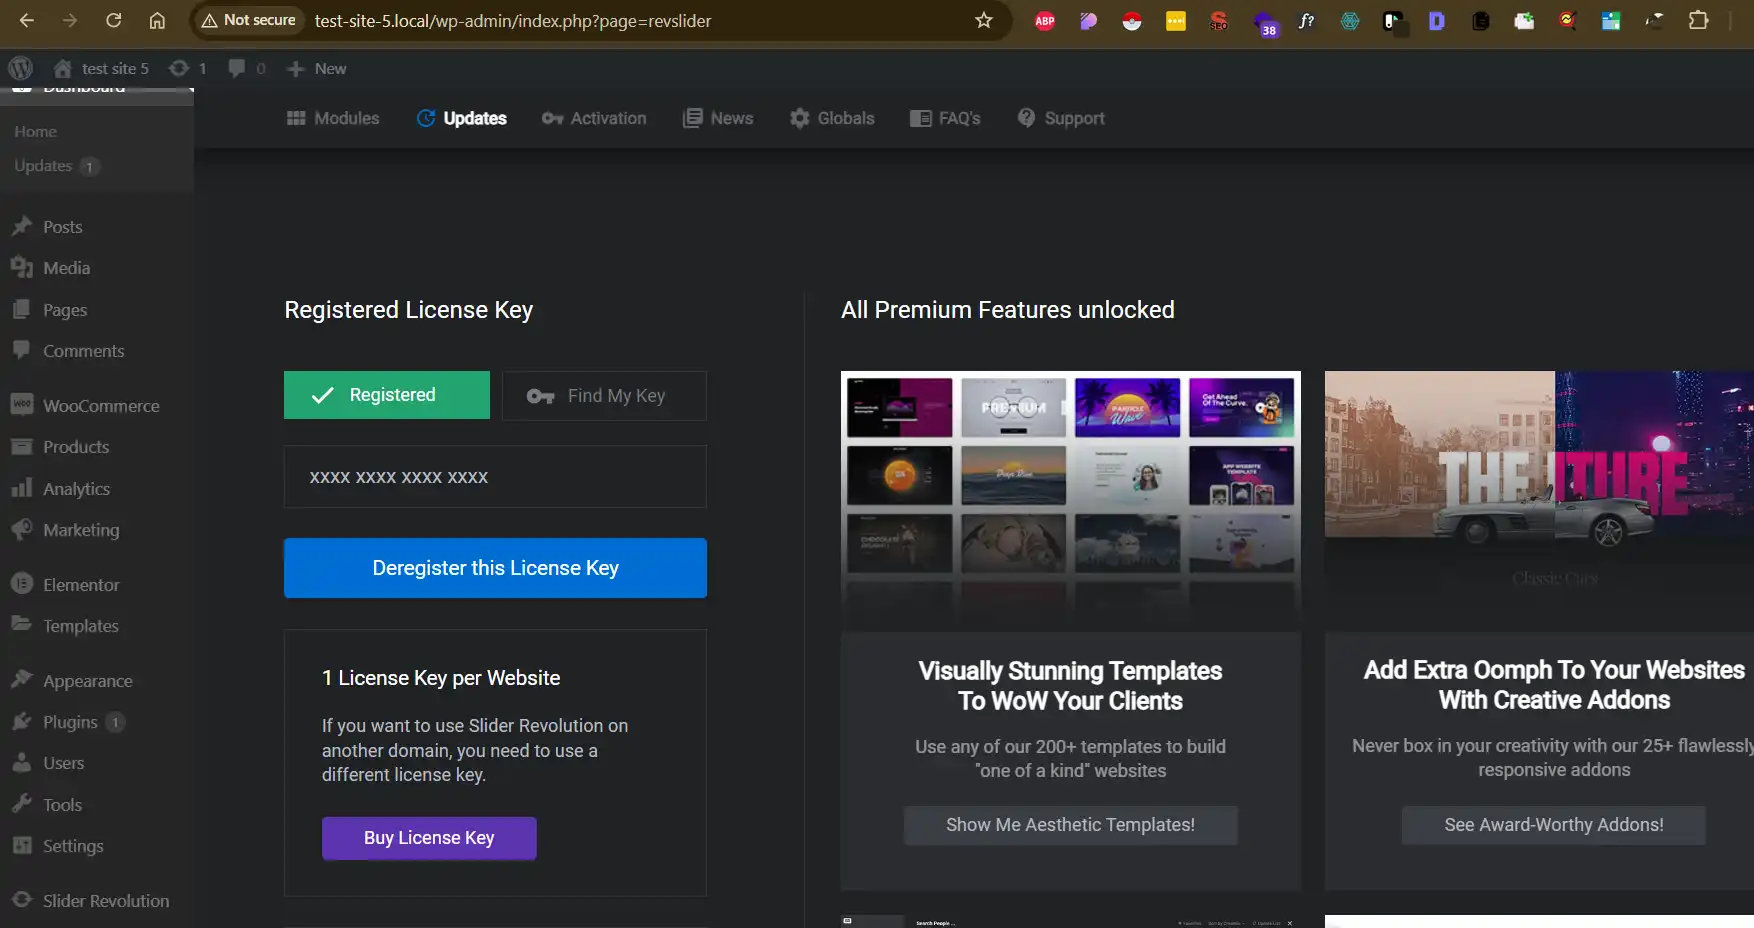Select the Updates tab
Viewport: 1754px width, 928px height.
(x=462, y=118)
